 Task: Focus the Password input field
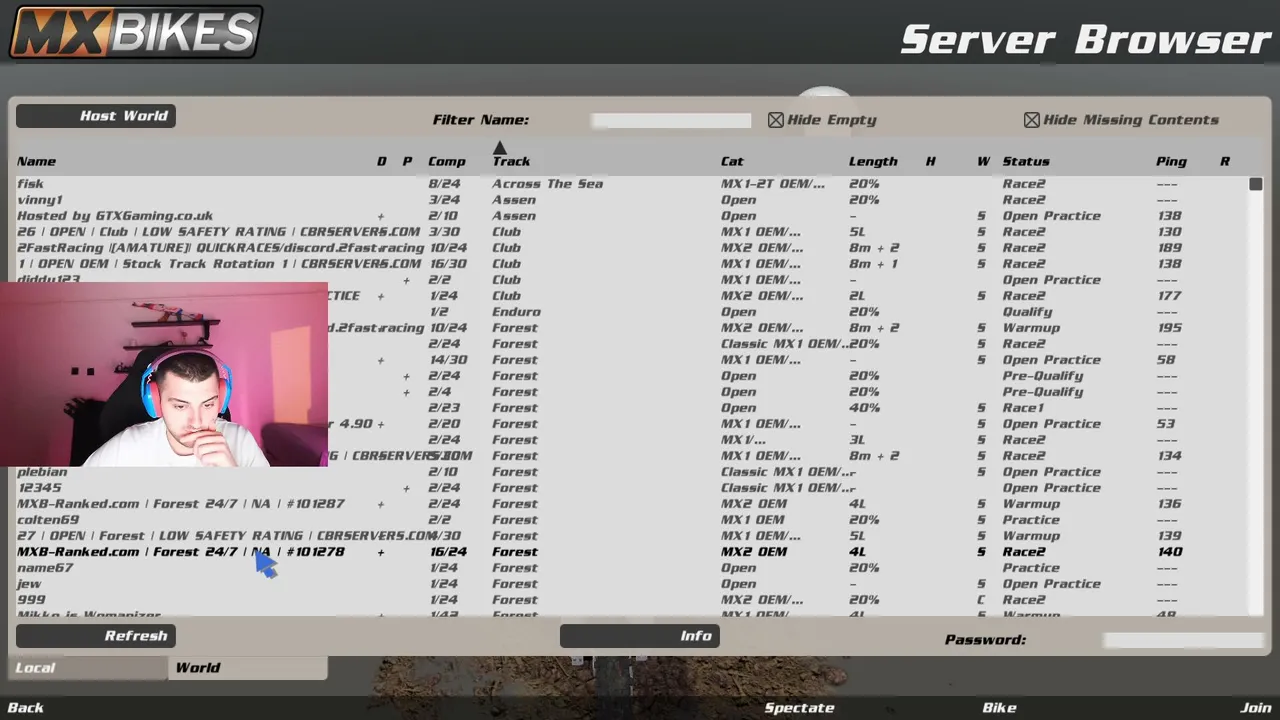point(1183,640)
